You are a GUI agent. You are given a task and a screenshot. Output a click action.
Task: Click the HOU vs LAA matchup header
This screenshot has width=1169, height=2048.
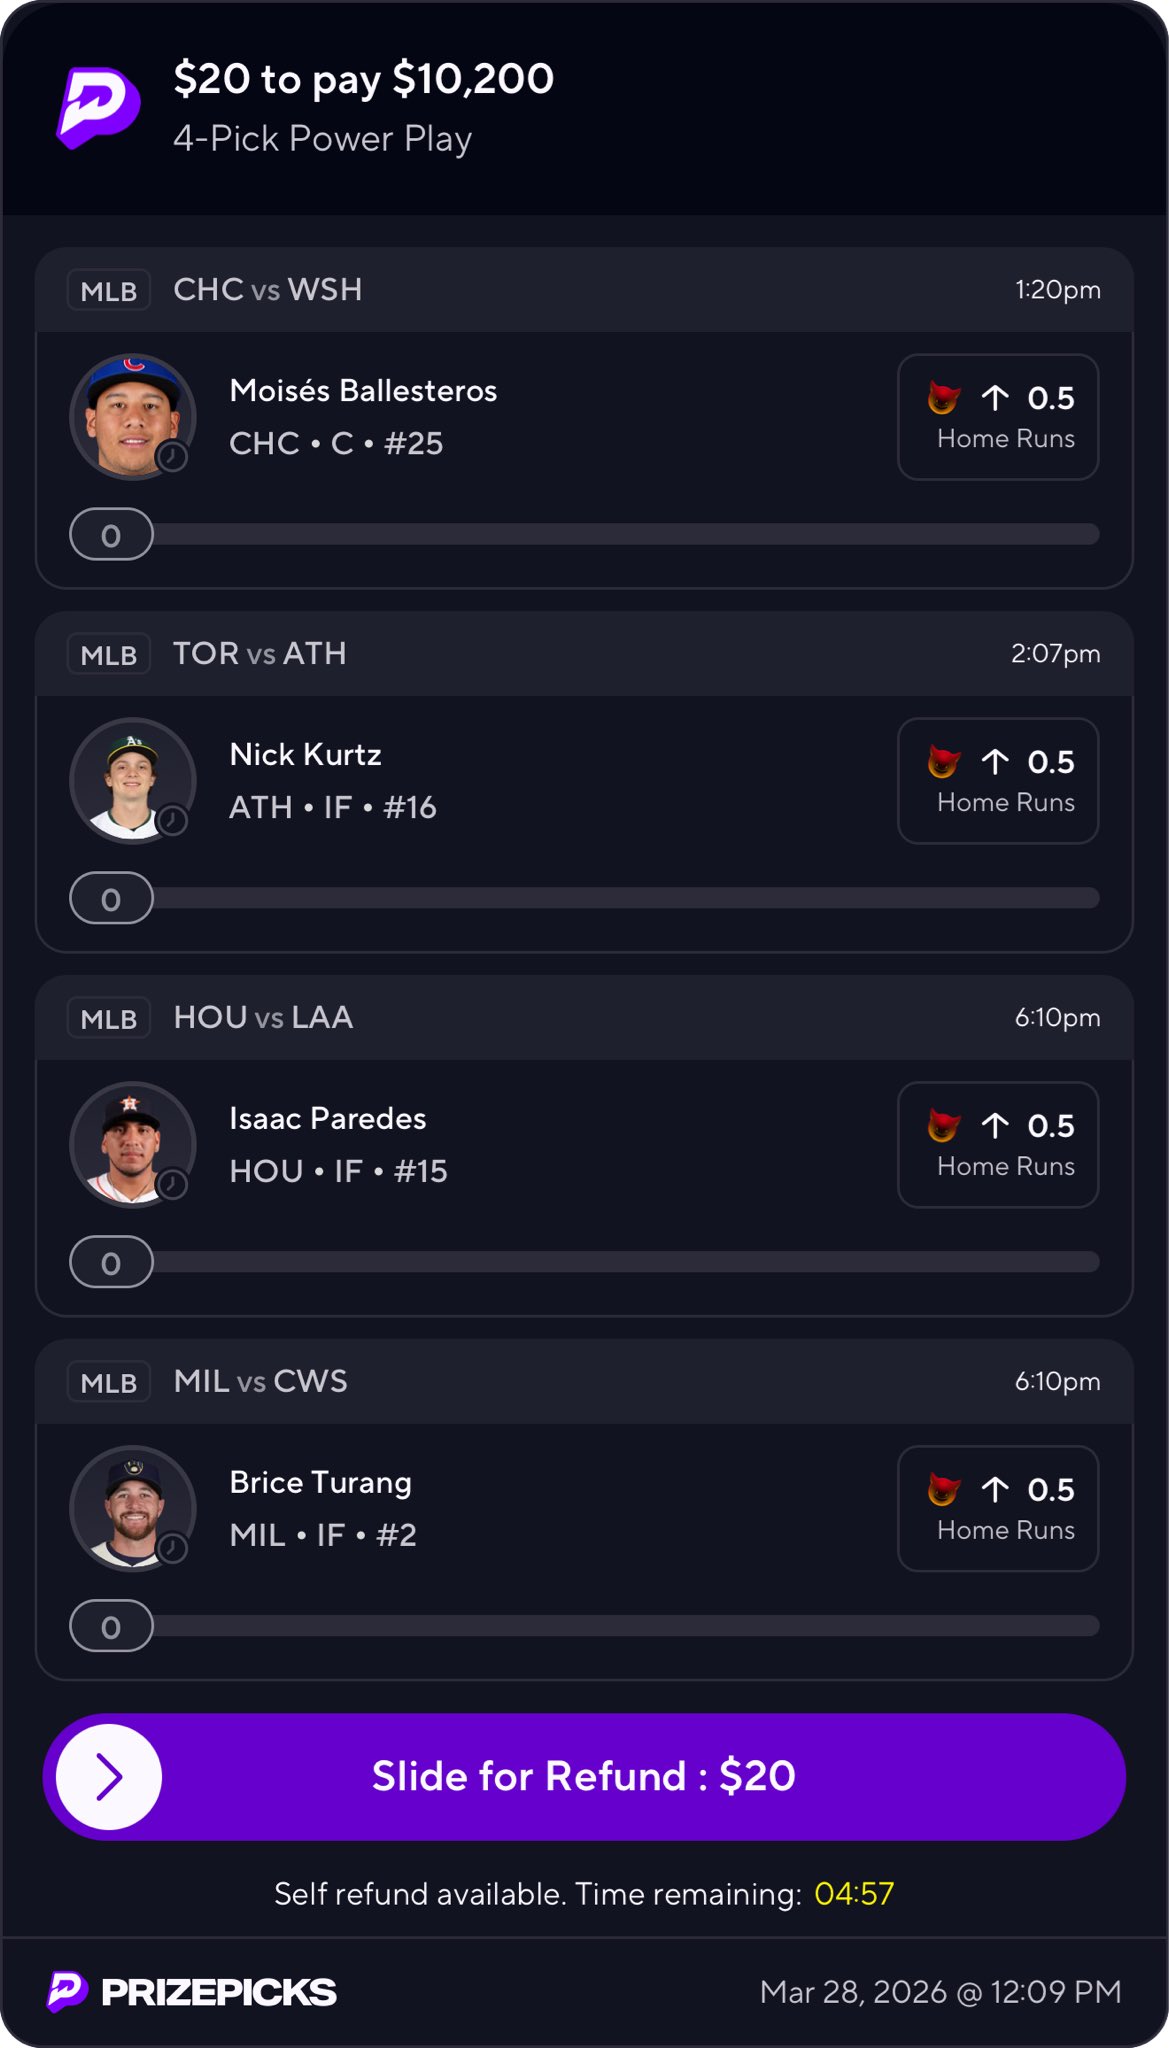point(263,1018)
